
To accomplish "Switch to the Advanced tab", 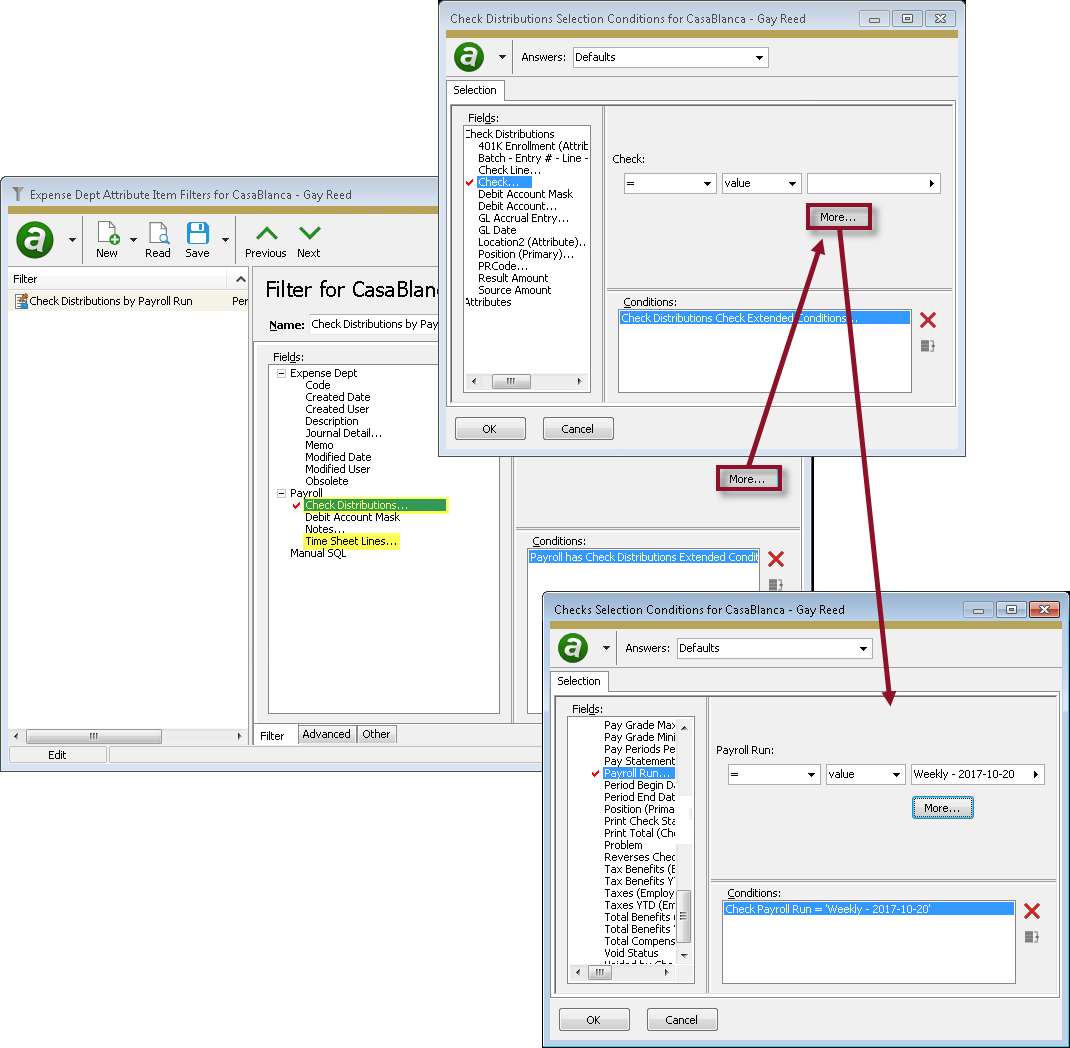I will pyautogui.click(x=326, y=734).
